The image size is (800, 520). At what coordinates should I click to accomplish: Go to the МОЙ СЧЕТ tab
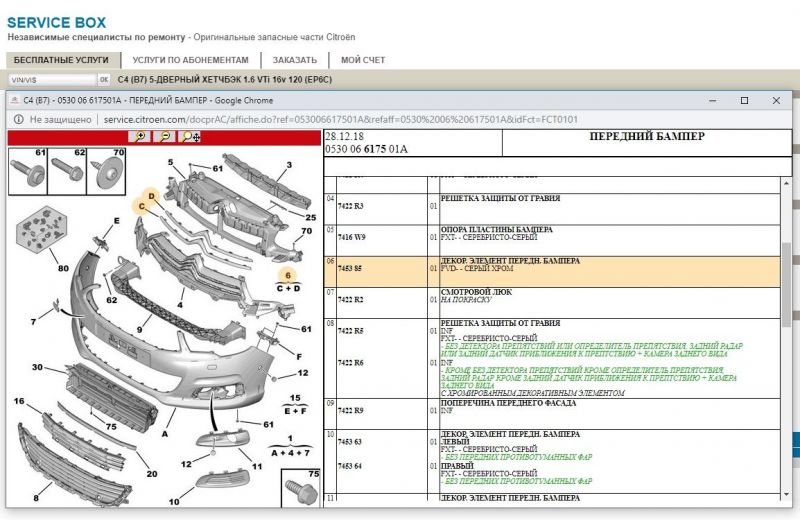point(362,60)
